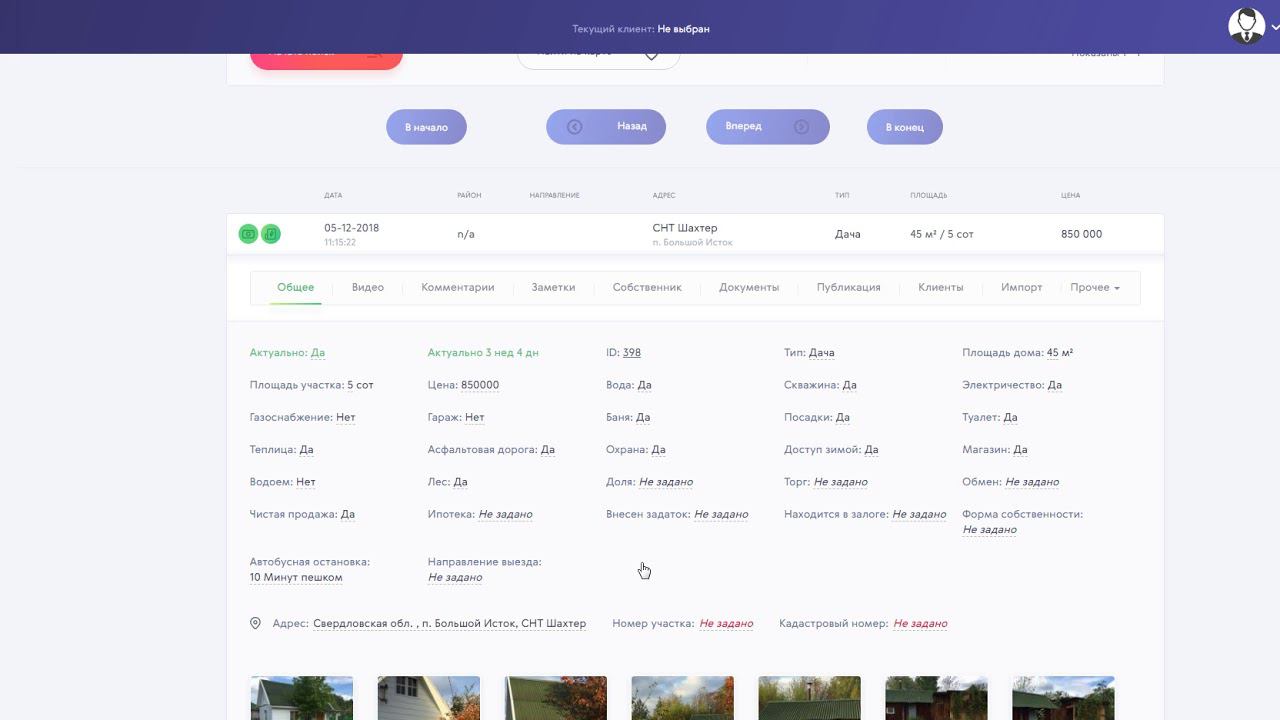Open the Импорт tab
The height and width of the screenshot is (720, 1280).
click(1021, 287)
